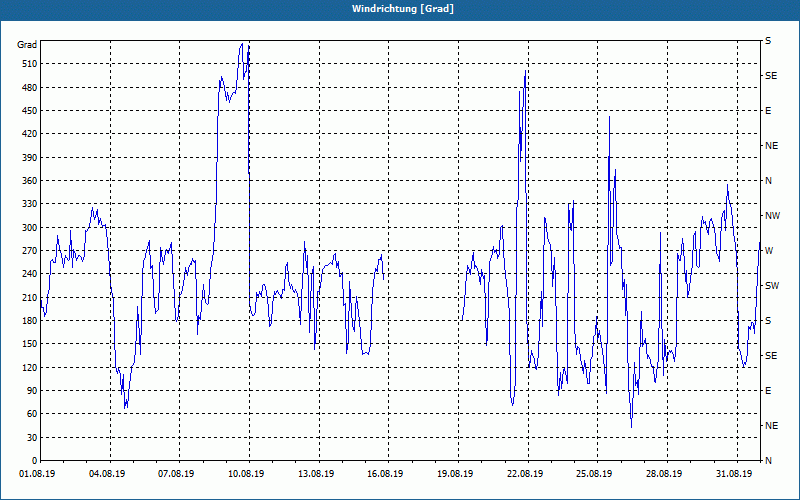Click the 'Grad' y-axis unit label
Viewport: 800px width, 500px height.
(27, 45)
